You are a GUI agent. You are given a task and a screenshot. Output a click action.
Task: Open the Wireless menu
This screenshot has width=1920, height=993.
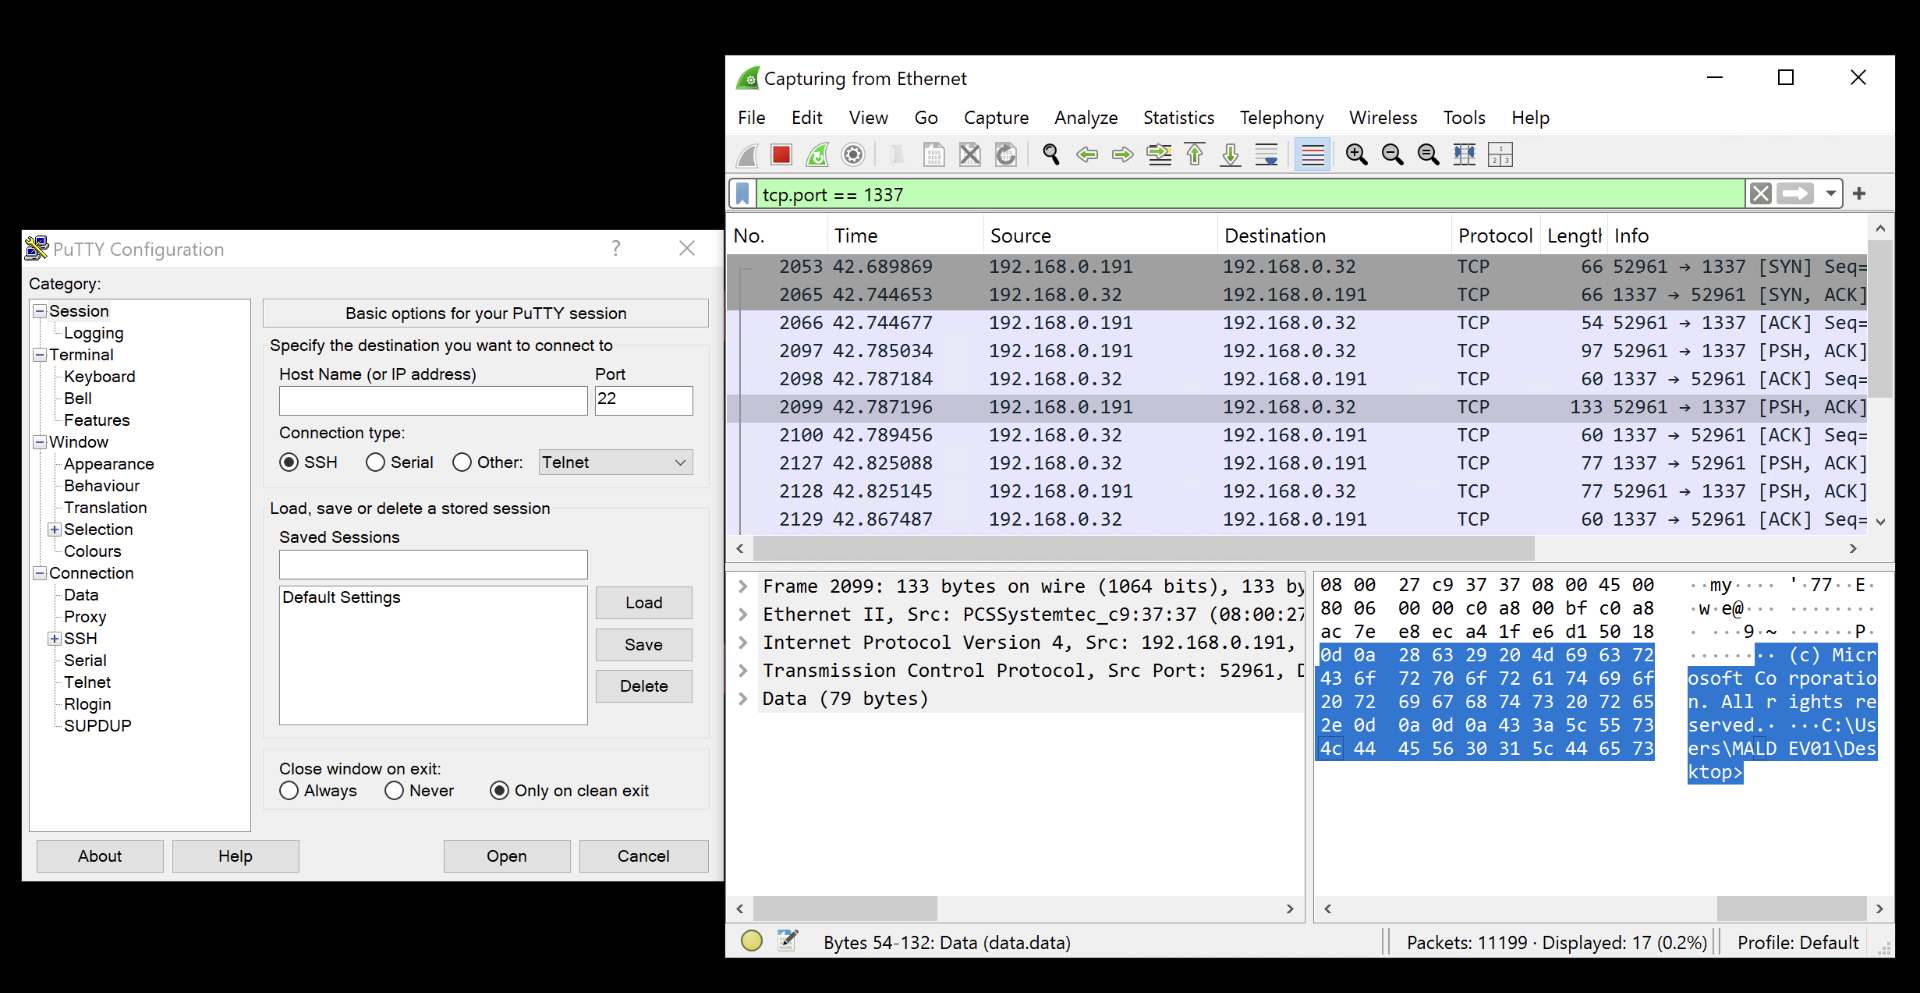1383,118
